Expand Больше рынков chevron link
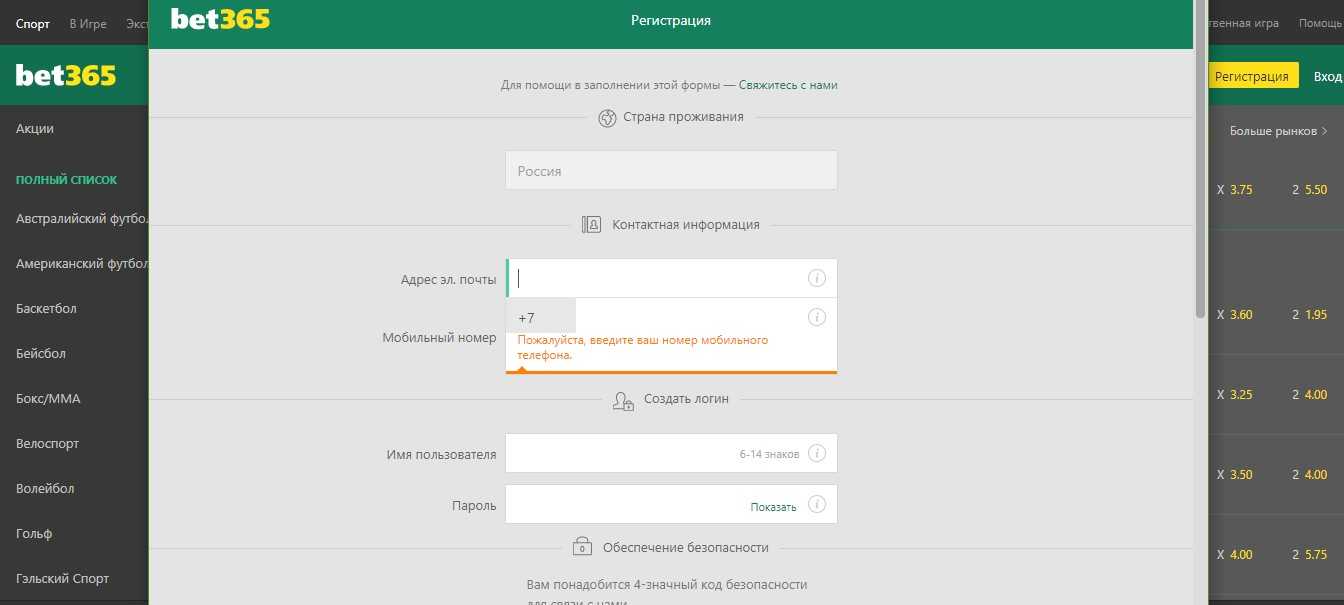Image resolution: width=1344 pixels, height=605 pixels. [1278, 131]
